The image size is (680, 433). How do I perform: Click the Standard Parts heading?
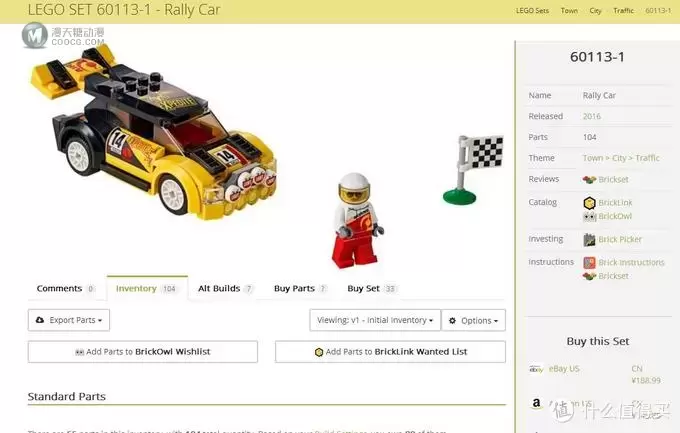pyautogui.click(x=67, y=397)
